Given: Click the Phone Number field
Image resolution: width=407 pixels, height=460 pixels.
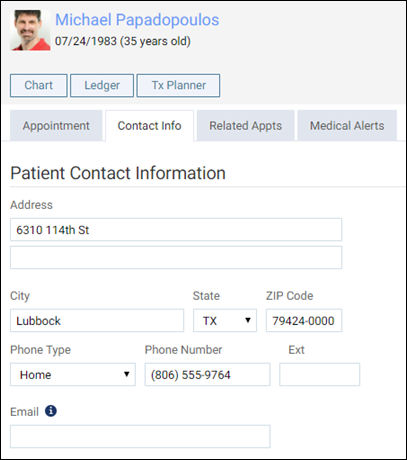Looking at the screenshot, I should [207, 375].
